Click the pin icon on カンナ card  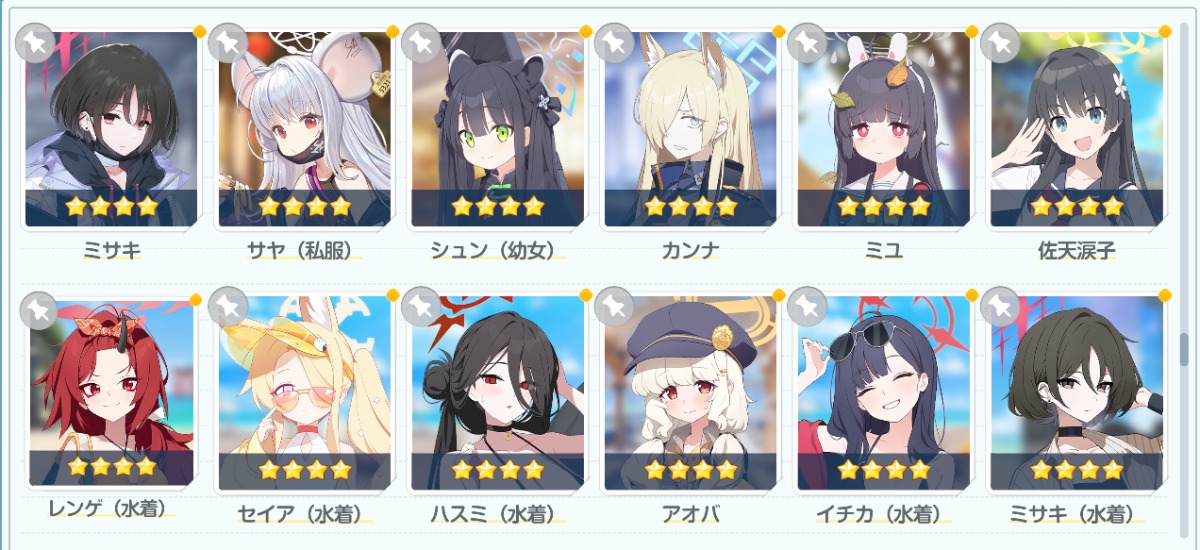coord(615,42)
